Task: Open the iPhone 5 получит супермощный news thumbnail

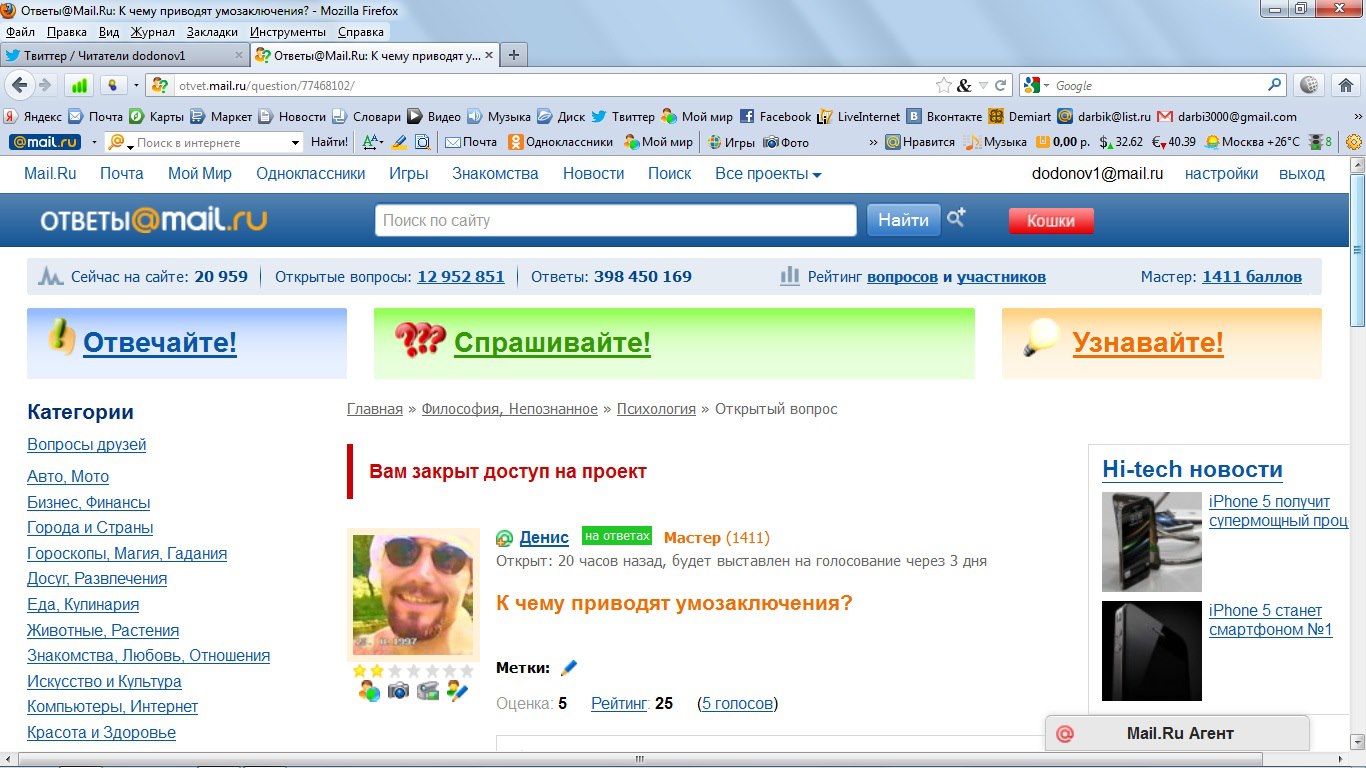Action: pos(1152,542)
